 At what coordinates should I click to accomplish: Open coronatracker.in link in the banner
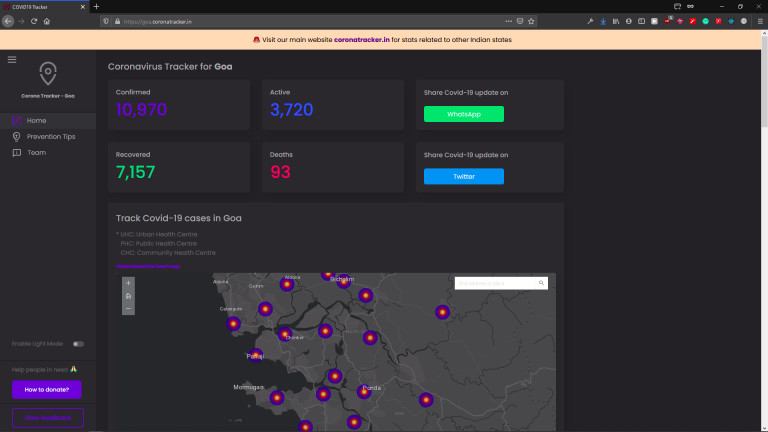[362, 40]
